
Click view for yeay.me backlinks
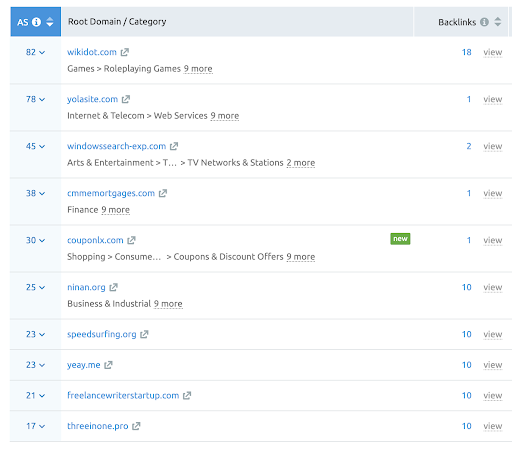pos(493,365)
